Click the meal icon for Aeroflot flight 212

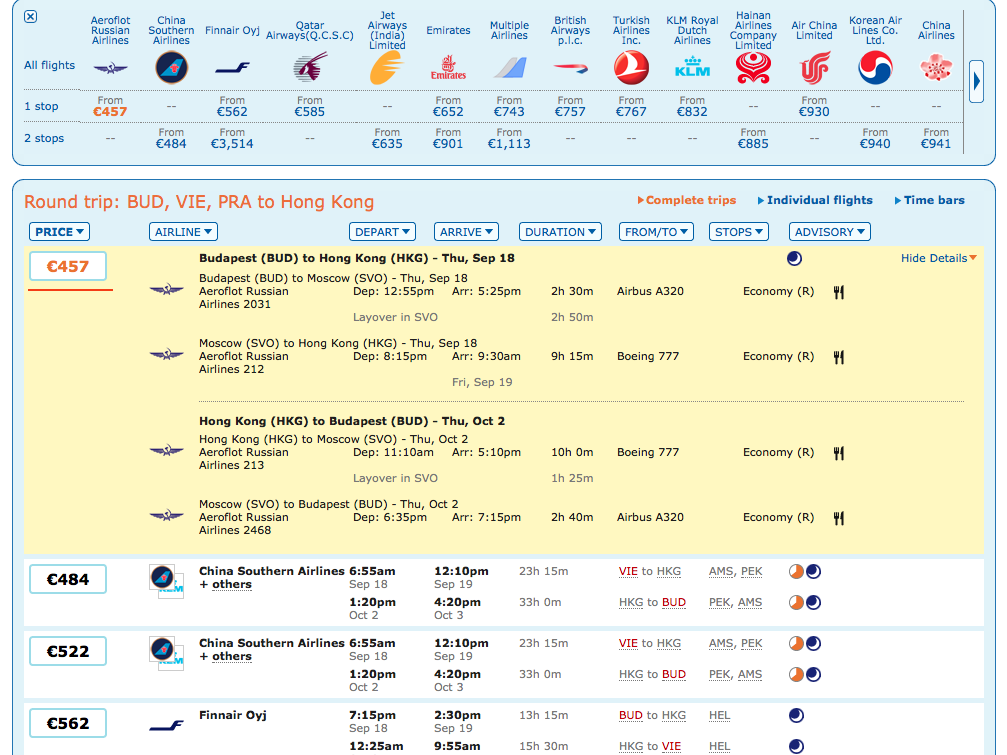(x=839, y=357)
